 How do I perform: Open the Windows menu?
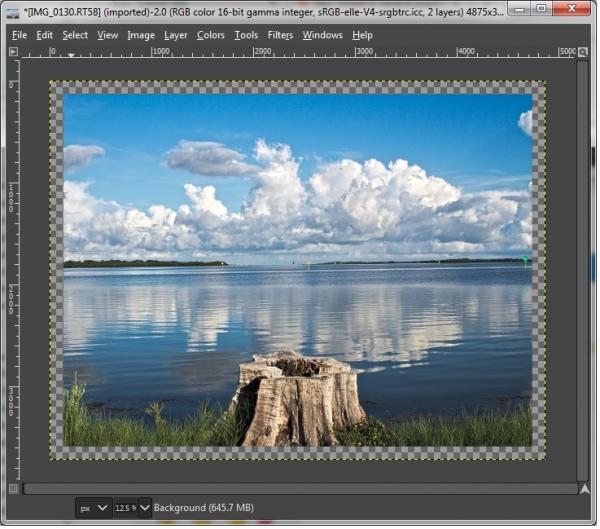324,35
